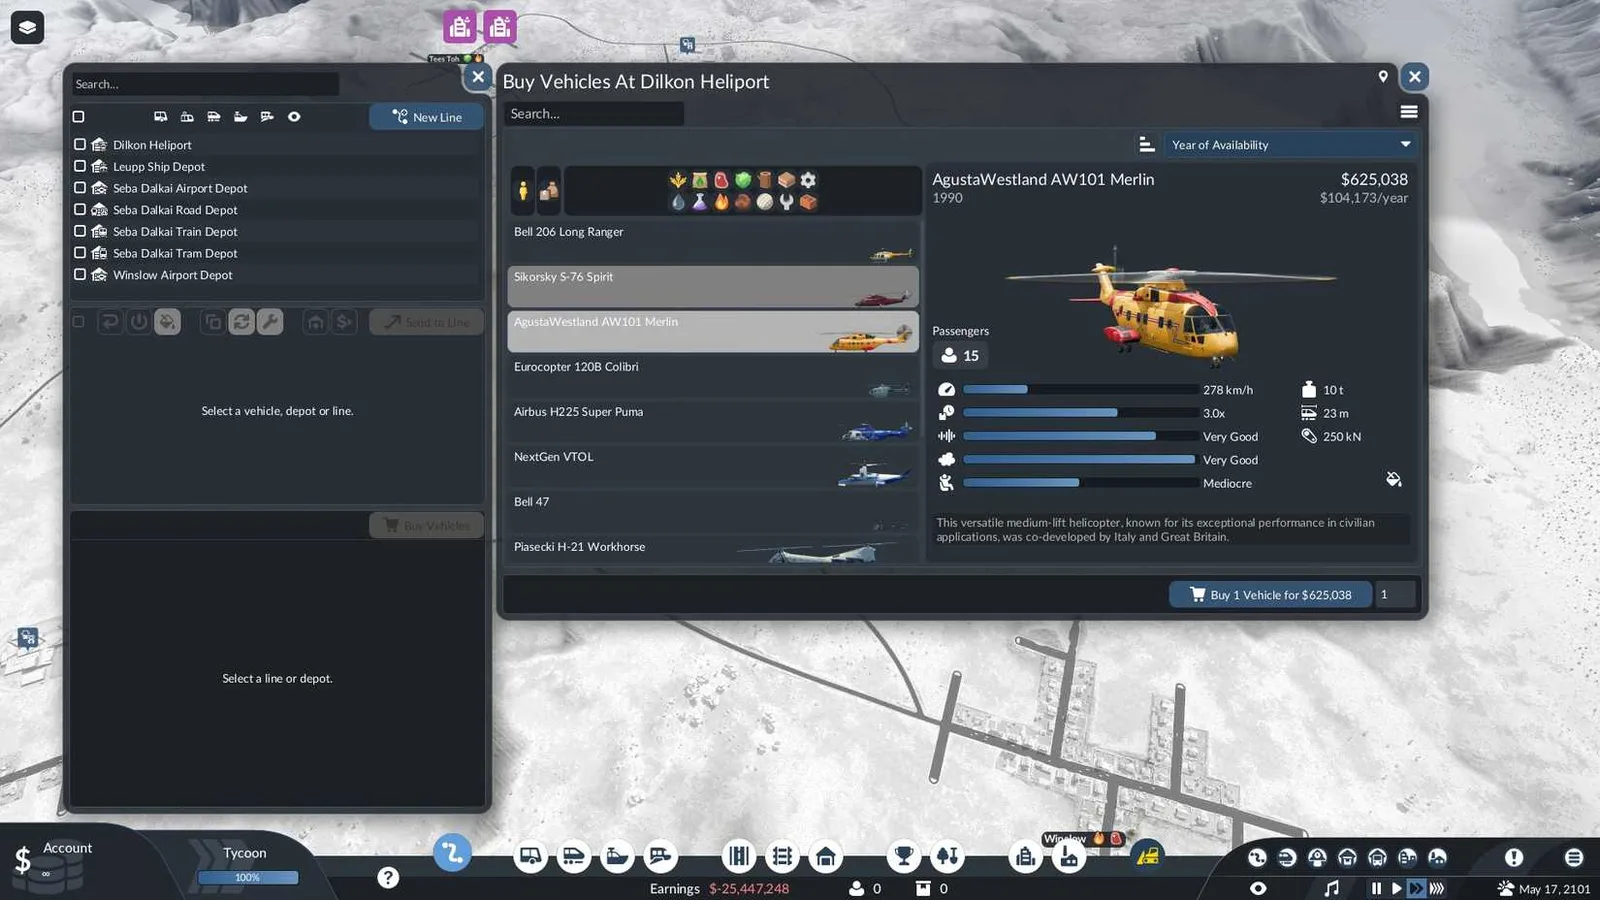The width and height of the screenshot is (1600, 900).
Task: Open aircraft construction menu in bottom bar
Action: click(x=660, y=856)
